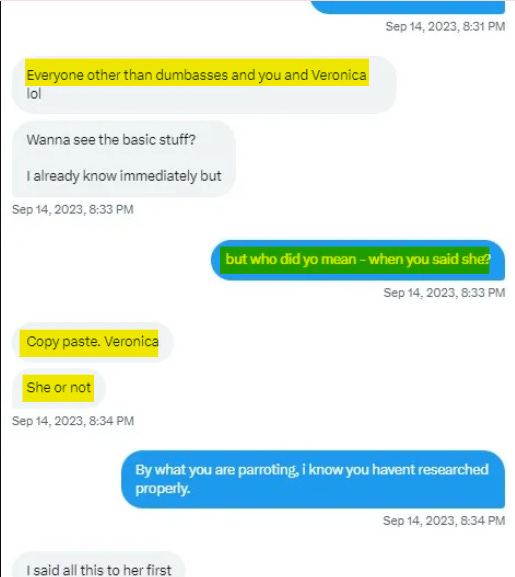Click the partially visible blue bubble at top
The image size is (515, 577).
coord(408,7)
